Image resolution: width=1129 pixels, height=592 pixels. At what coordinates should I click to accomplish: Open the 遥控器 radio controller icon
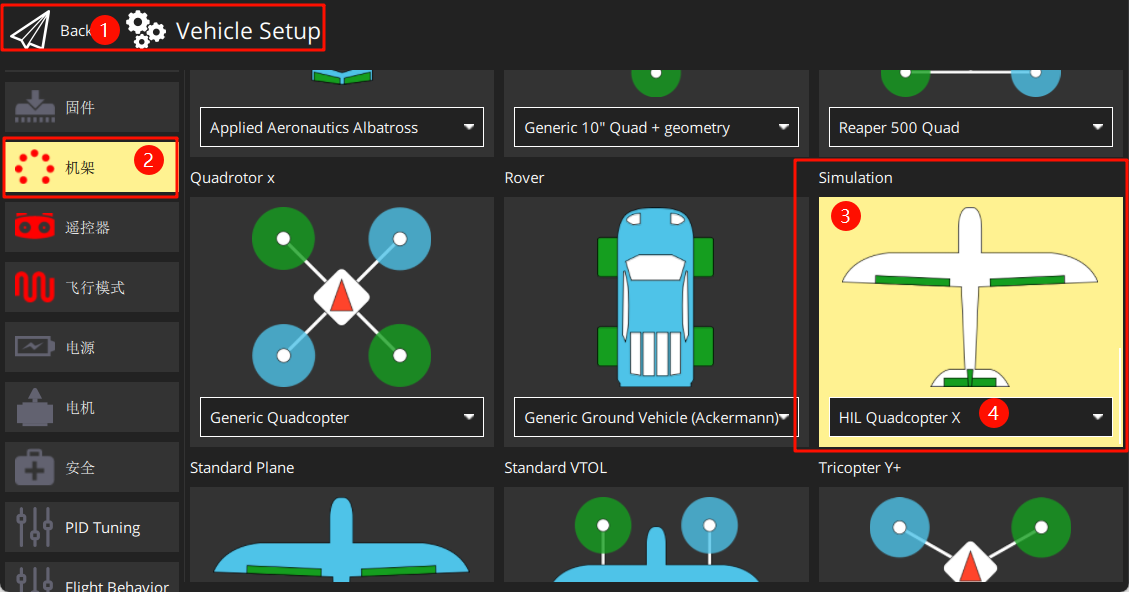coord(35,228)
